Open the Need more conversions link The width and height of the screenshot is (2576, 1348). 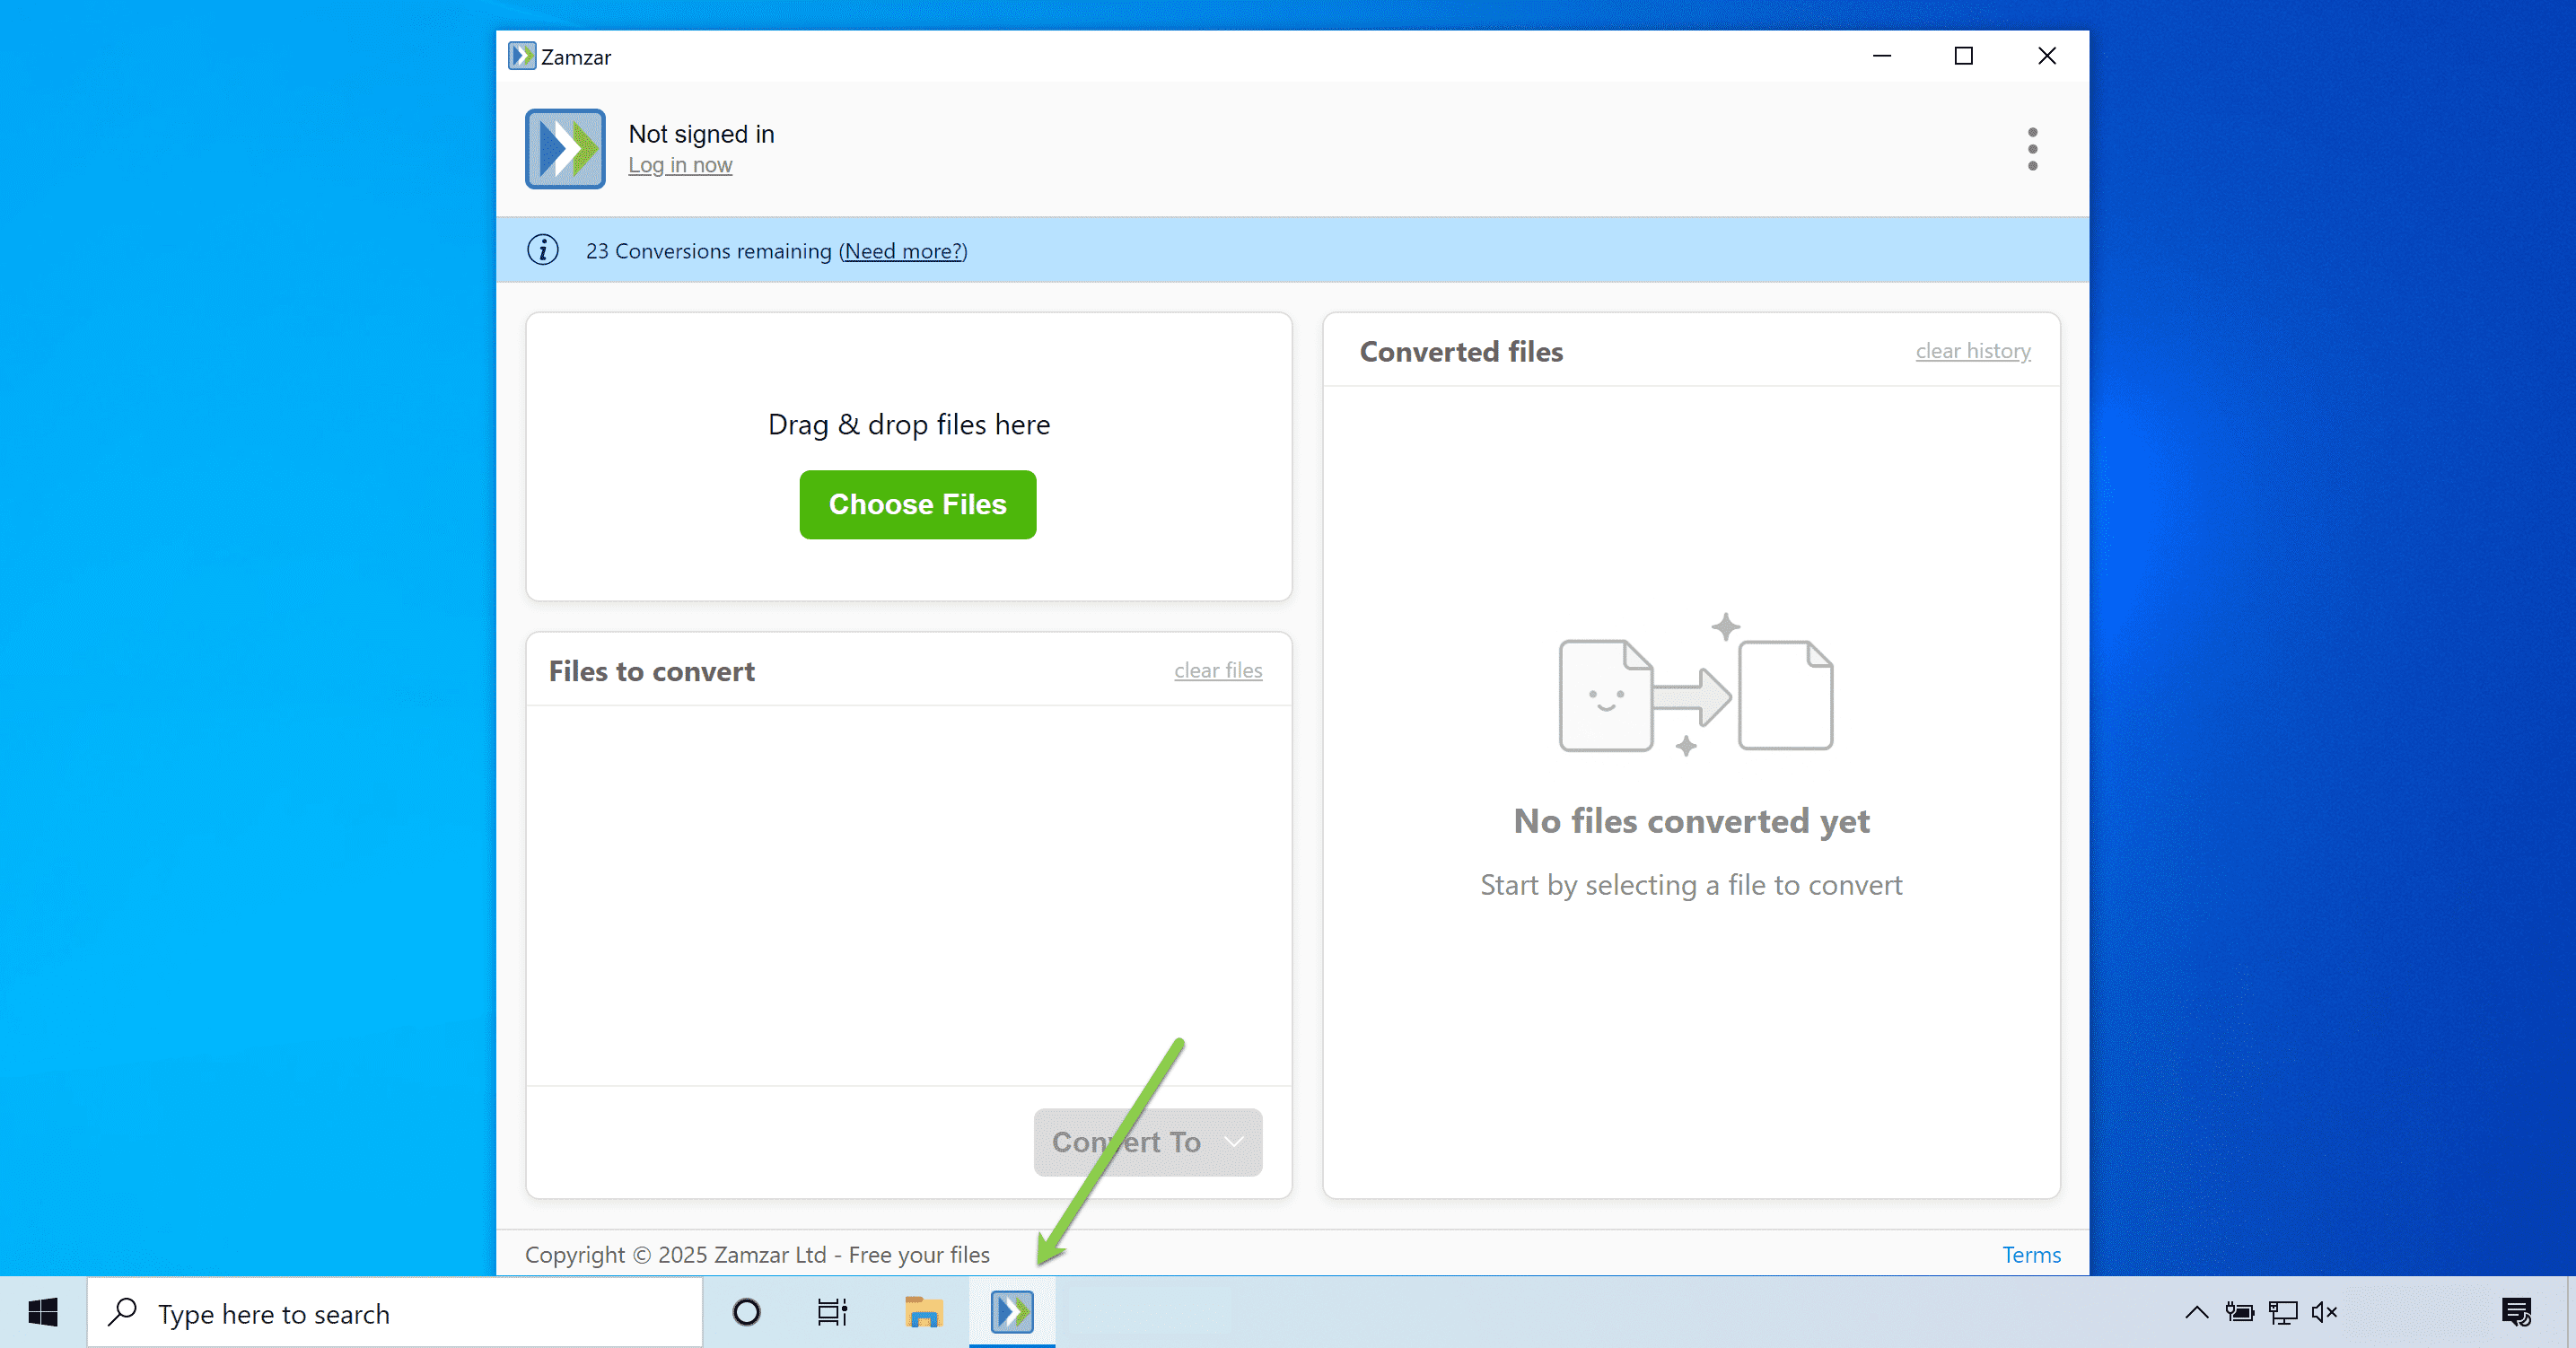[901, 251]
